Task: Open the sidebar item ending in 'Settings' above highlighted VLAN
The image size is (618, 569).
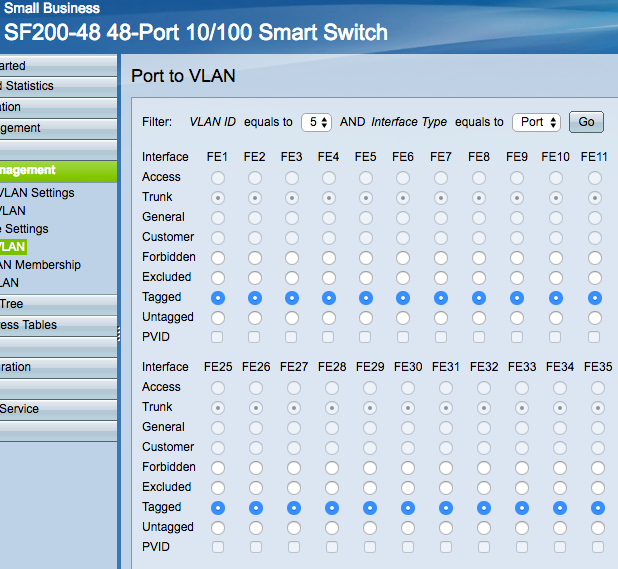Action: (x=24, y=229)
